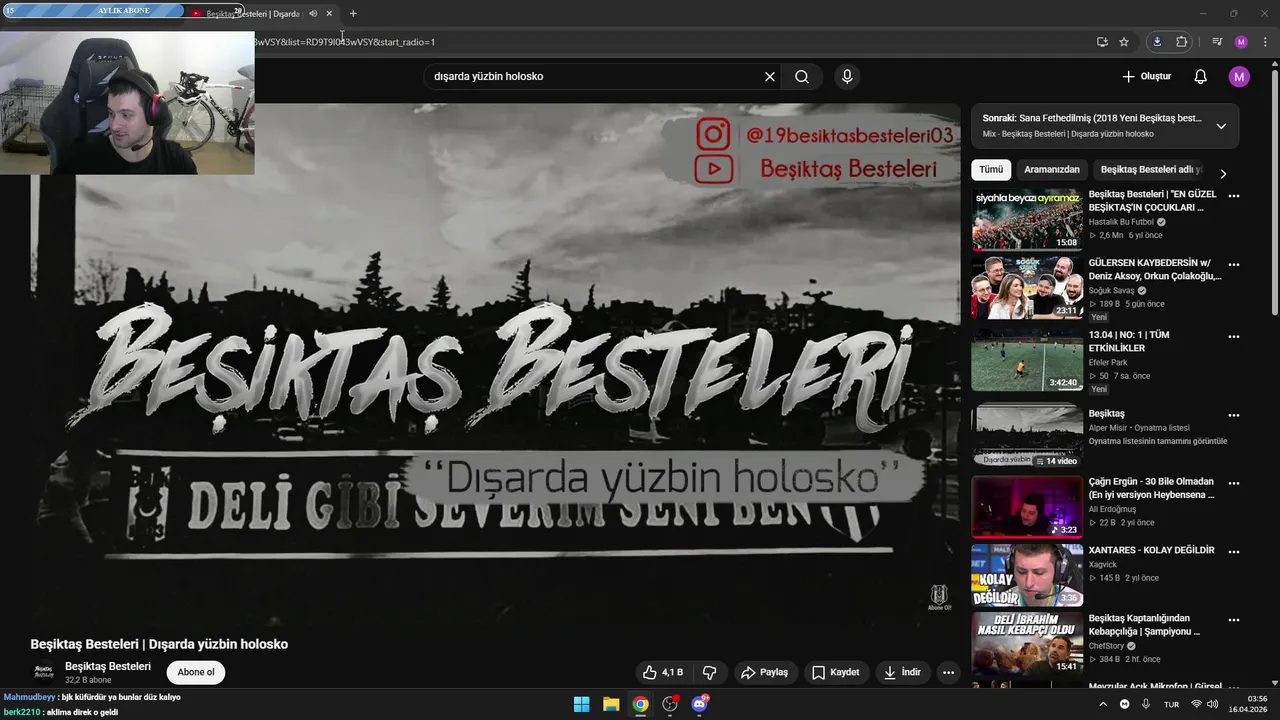The height and width of the screenshot is (720, 1280).
Task: Open the 14 video playlist thumbnail
Action: point(1027,436)
